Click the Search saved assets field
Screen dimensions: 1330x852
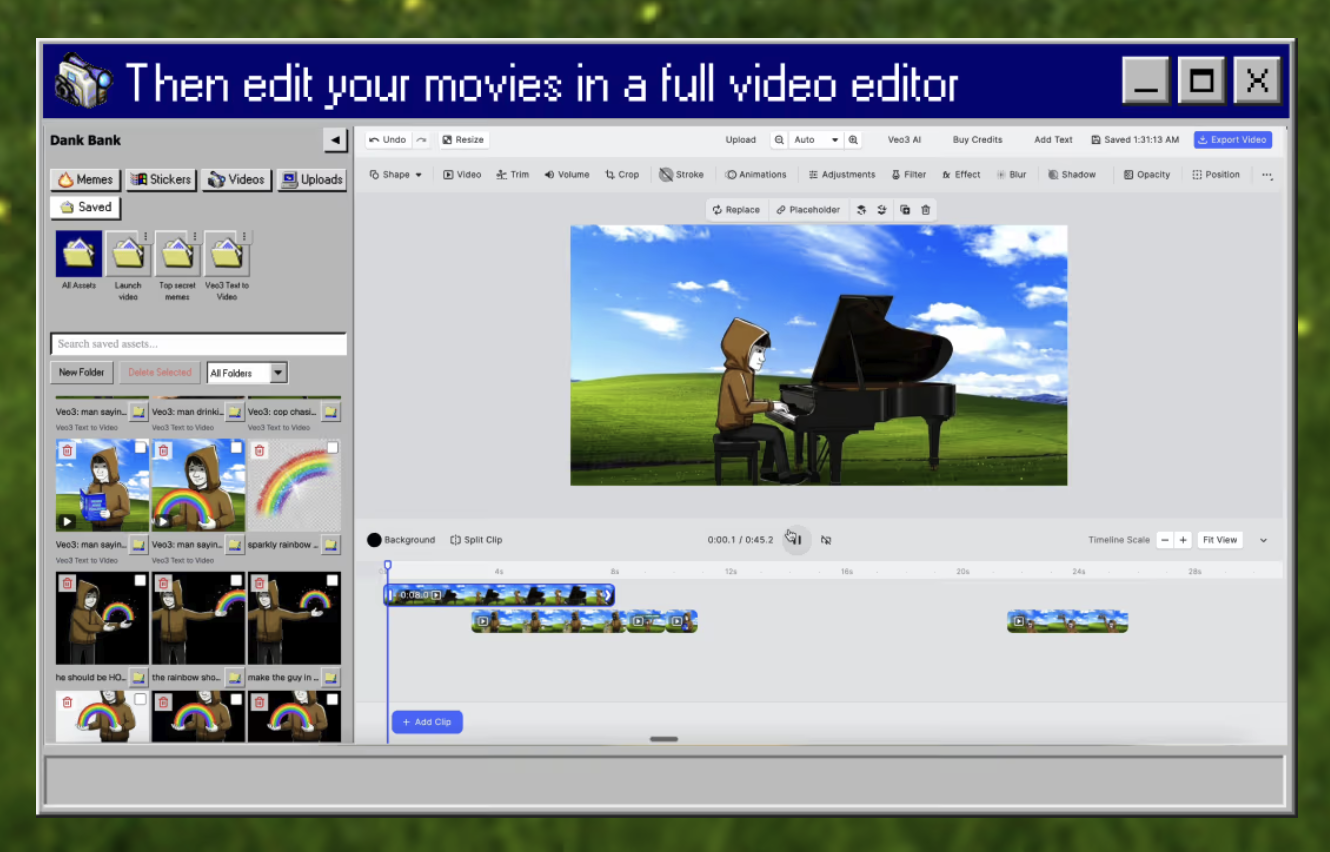[x=199, y=344]
